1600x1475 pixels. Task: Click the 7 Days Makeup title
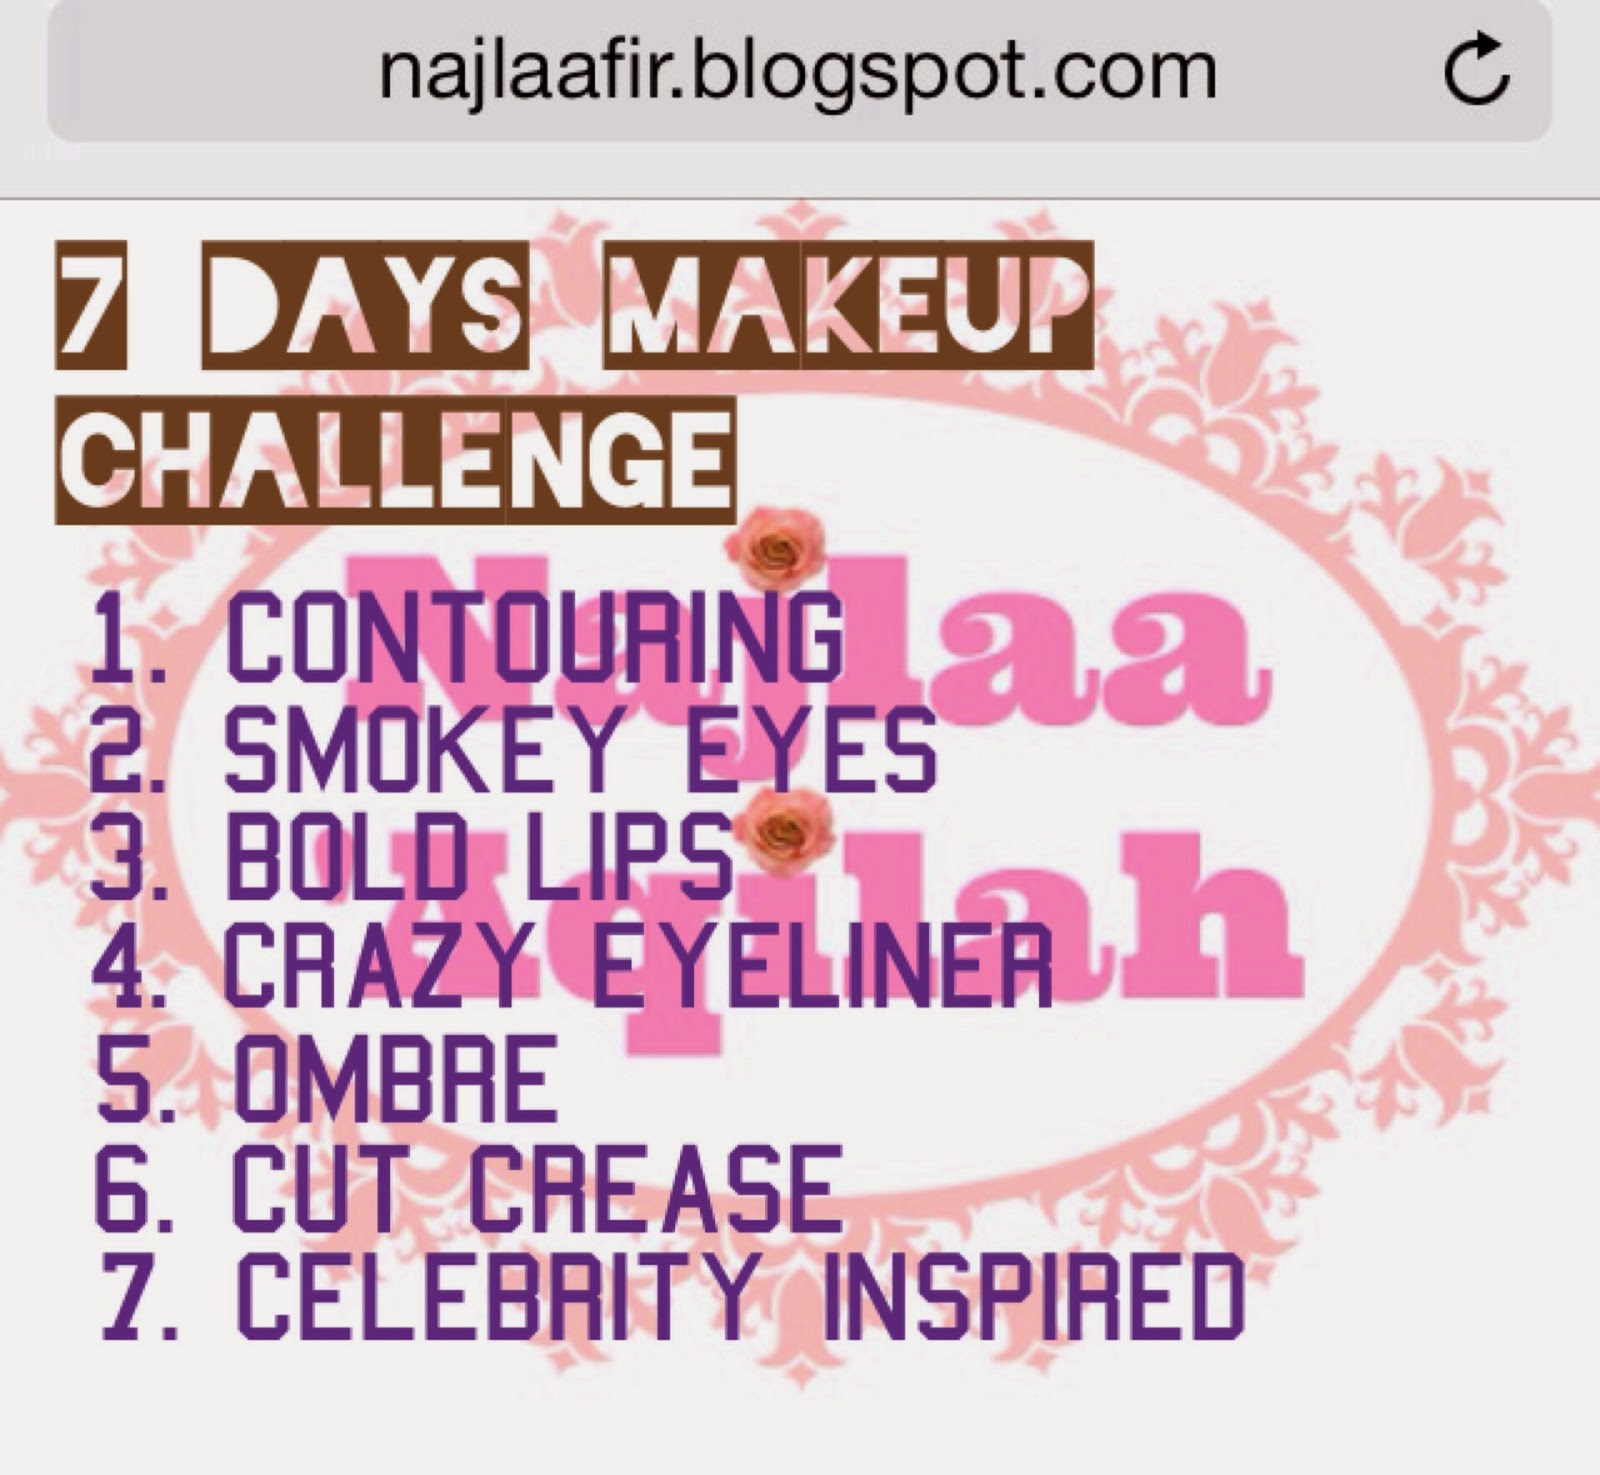point(574,310)
